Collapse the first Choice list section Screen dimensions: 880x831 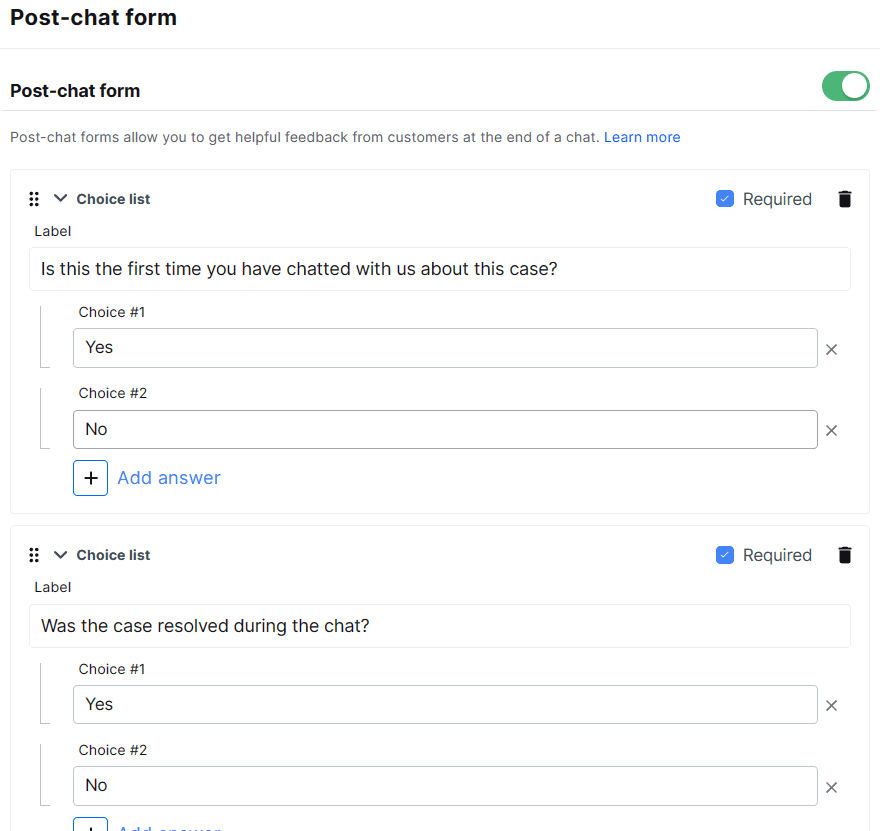coord(60,198)
